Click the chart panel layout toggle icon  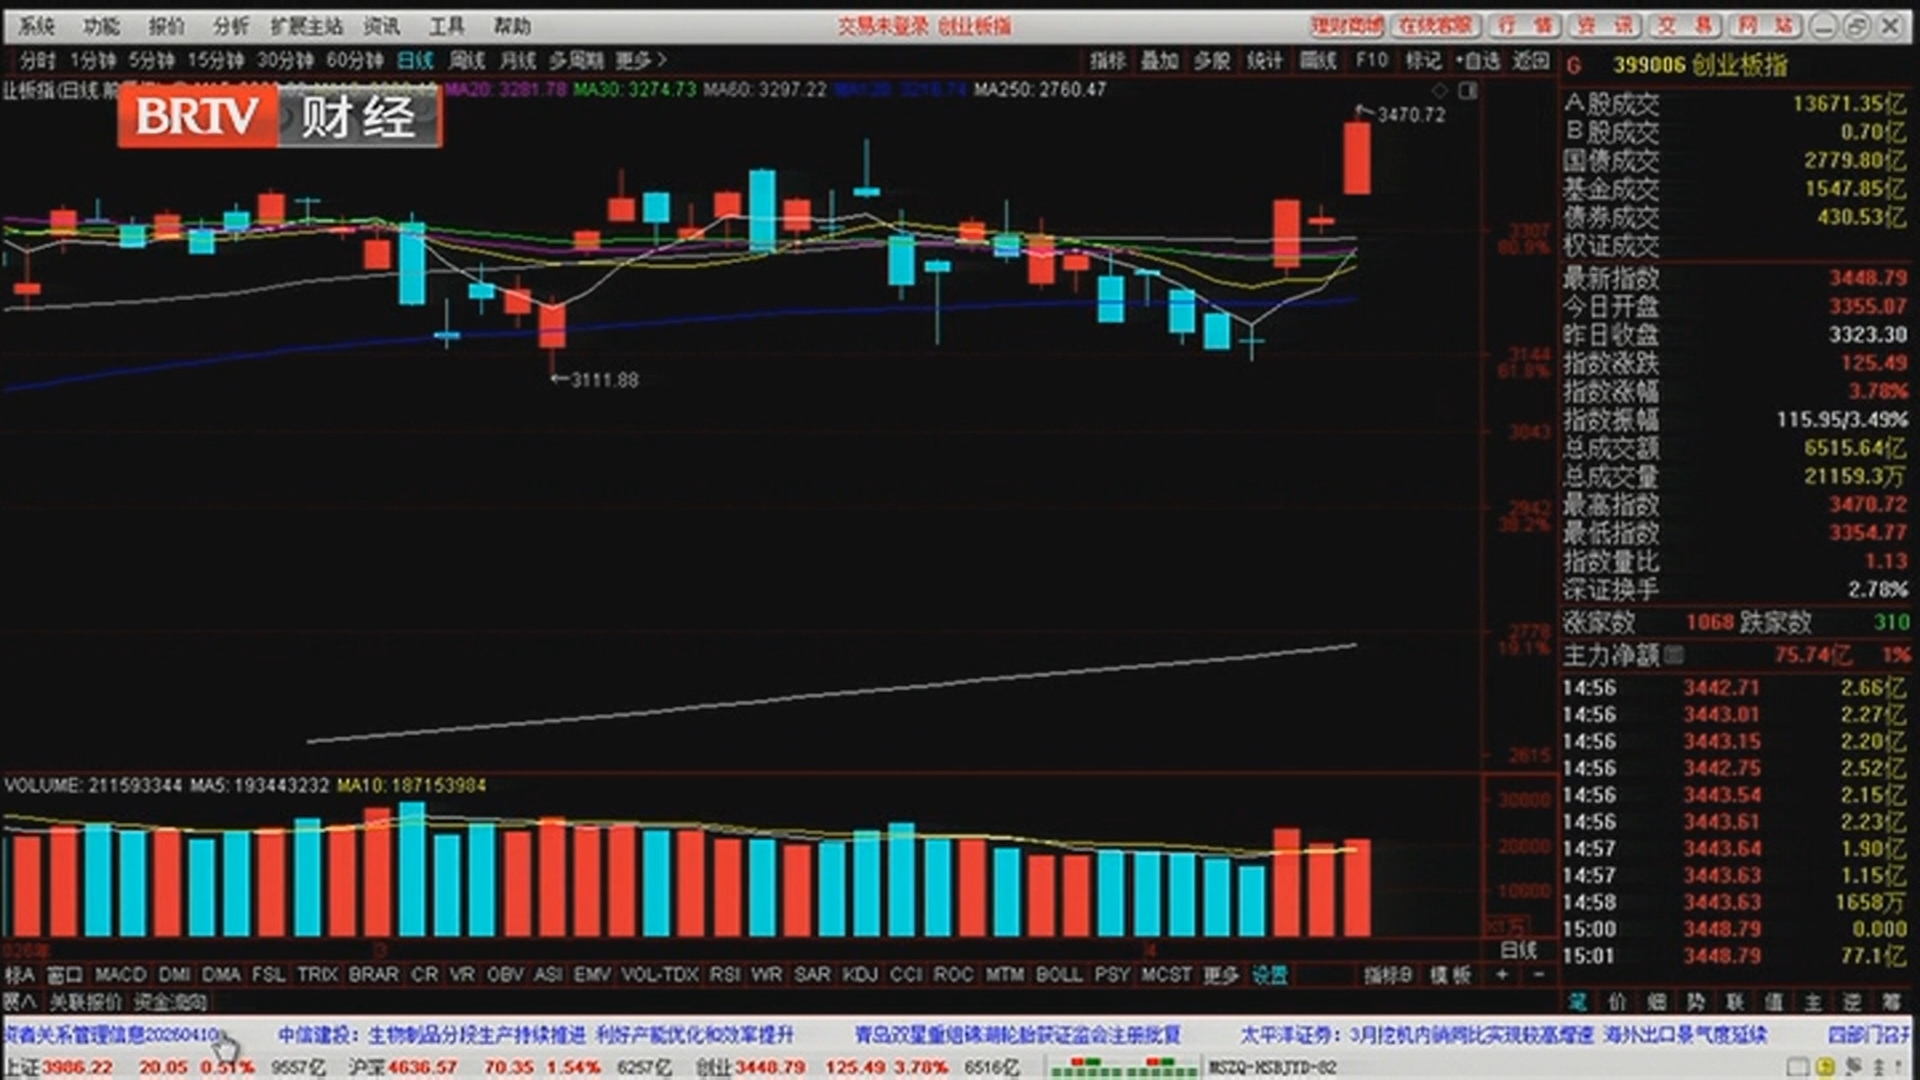pos(1467,91)
